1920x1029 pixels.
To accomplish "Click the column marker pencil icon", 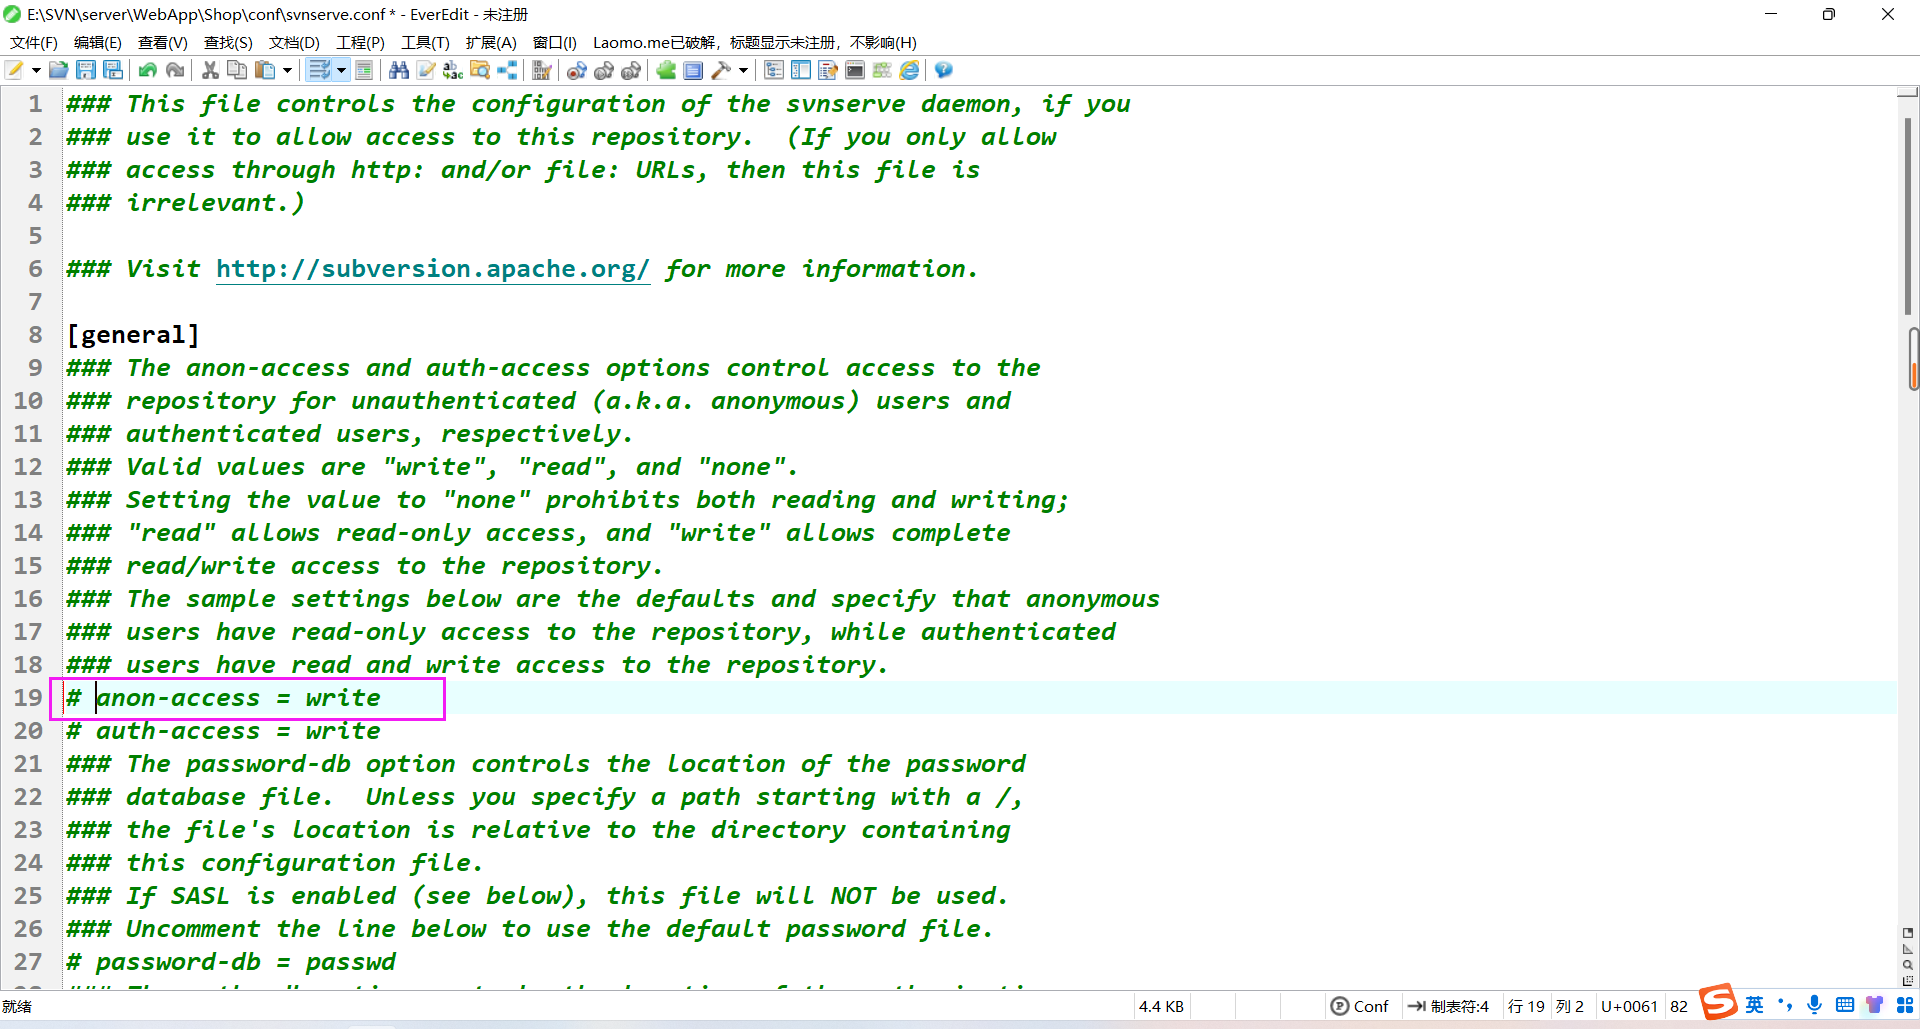I will (x=542, y=70).
